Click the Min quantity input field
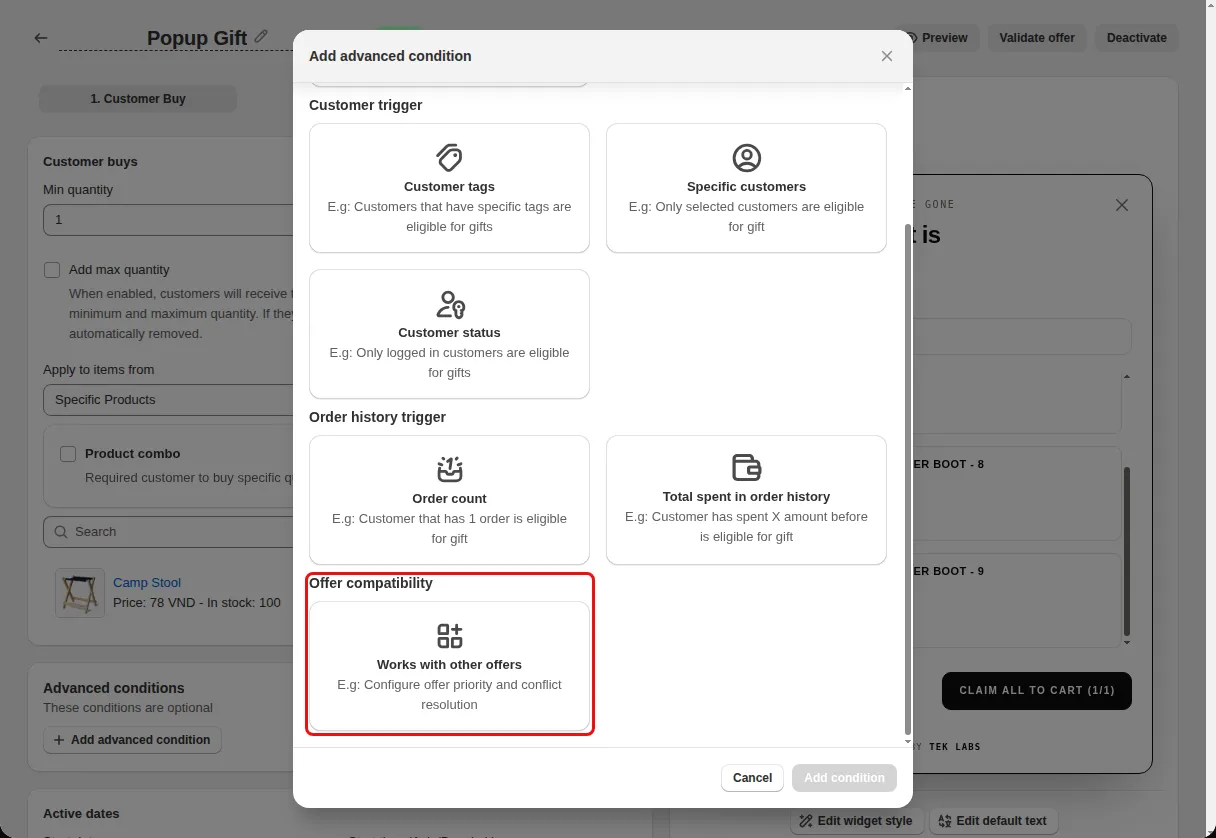Viewport: 1216px width, 838px height. pyautogui.click(x=170, y=220)
